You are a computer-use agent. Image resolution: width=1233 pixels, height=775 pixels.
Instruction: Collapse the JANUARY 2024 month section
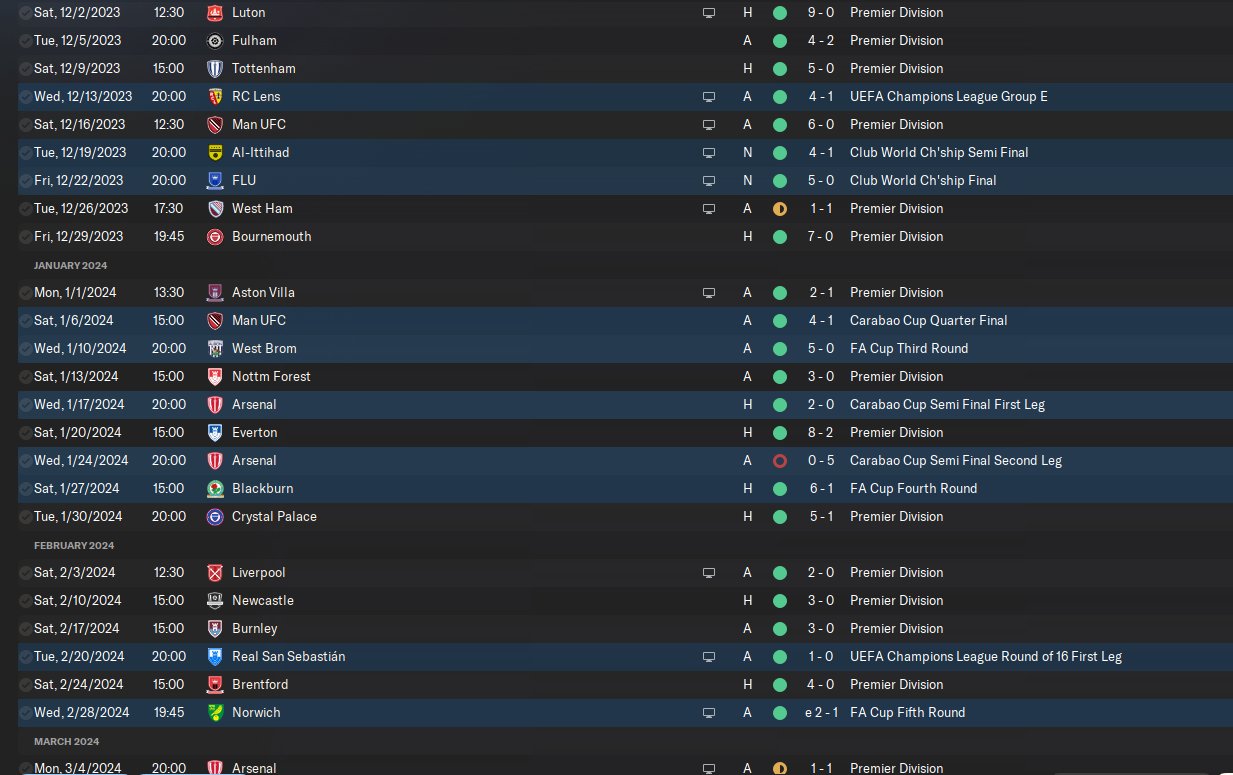70,265
